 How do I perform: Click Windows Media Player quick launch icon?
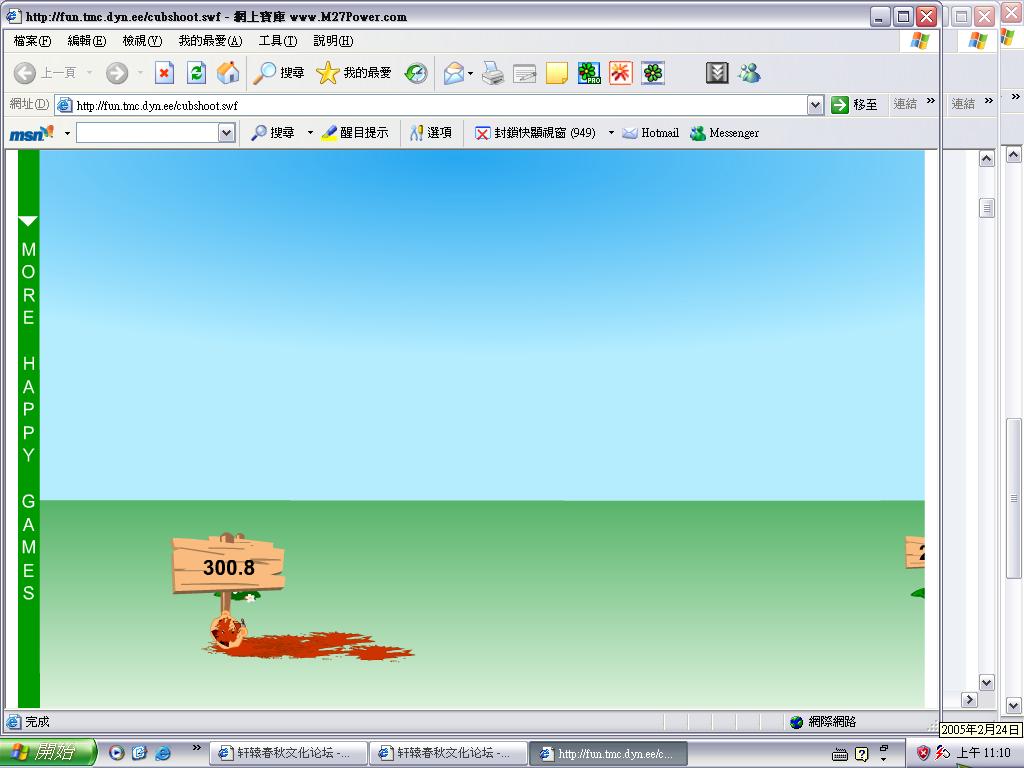click(x=116, y=753)
